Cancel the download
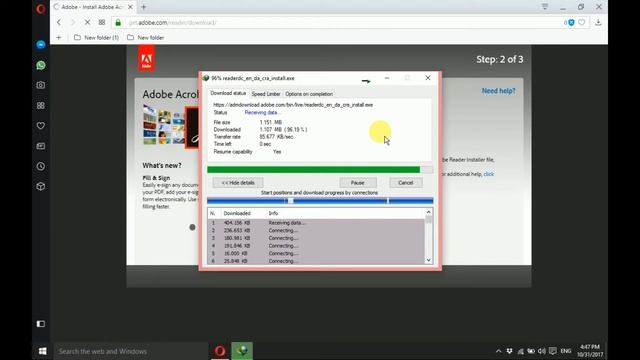Screen dimensions: 640x360 click(406, 183)
